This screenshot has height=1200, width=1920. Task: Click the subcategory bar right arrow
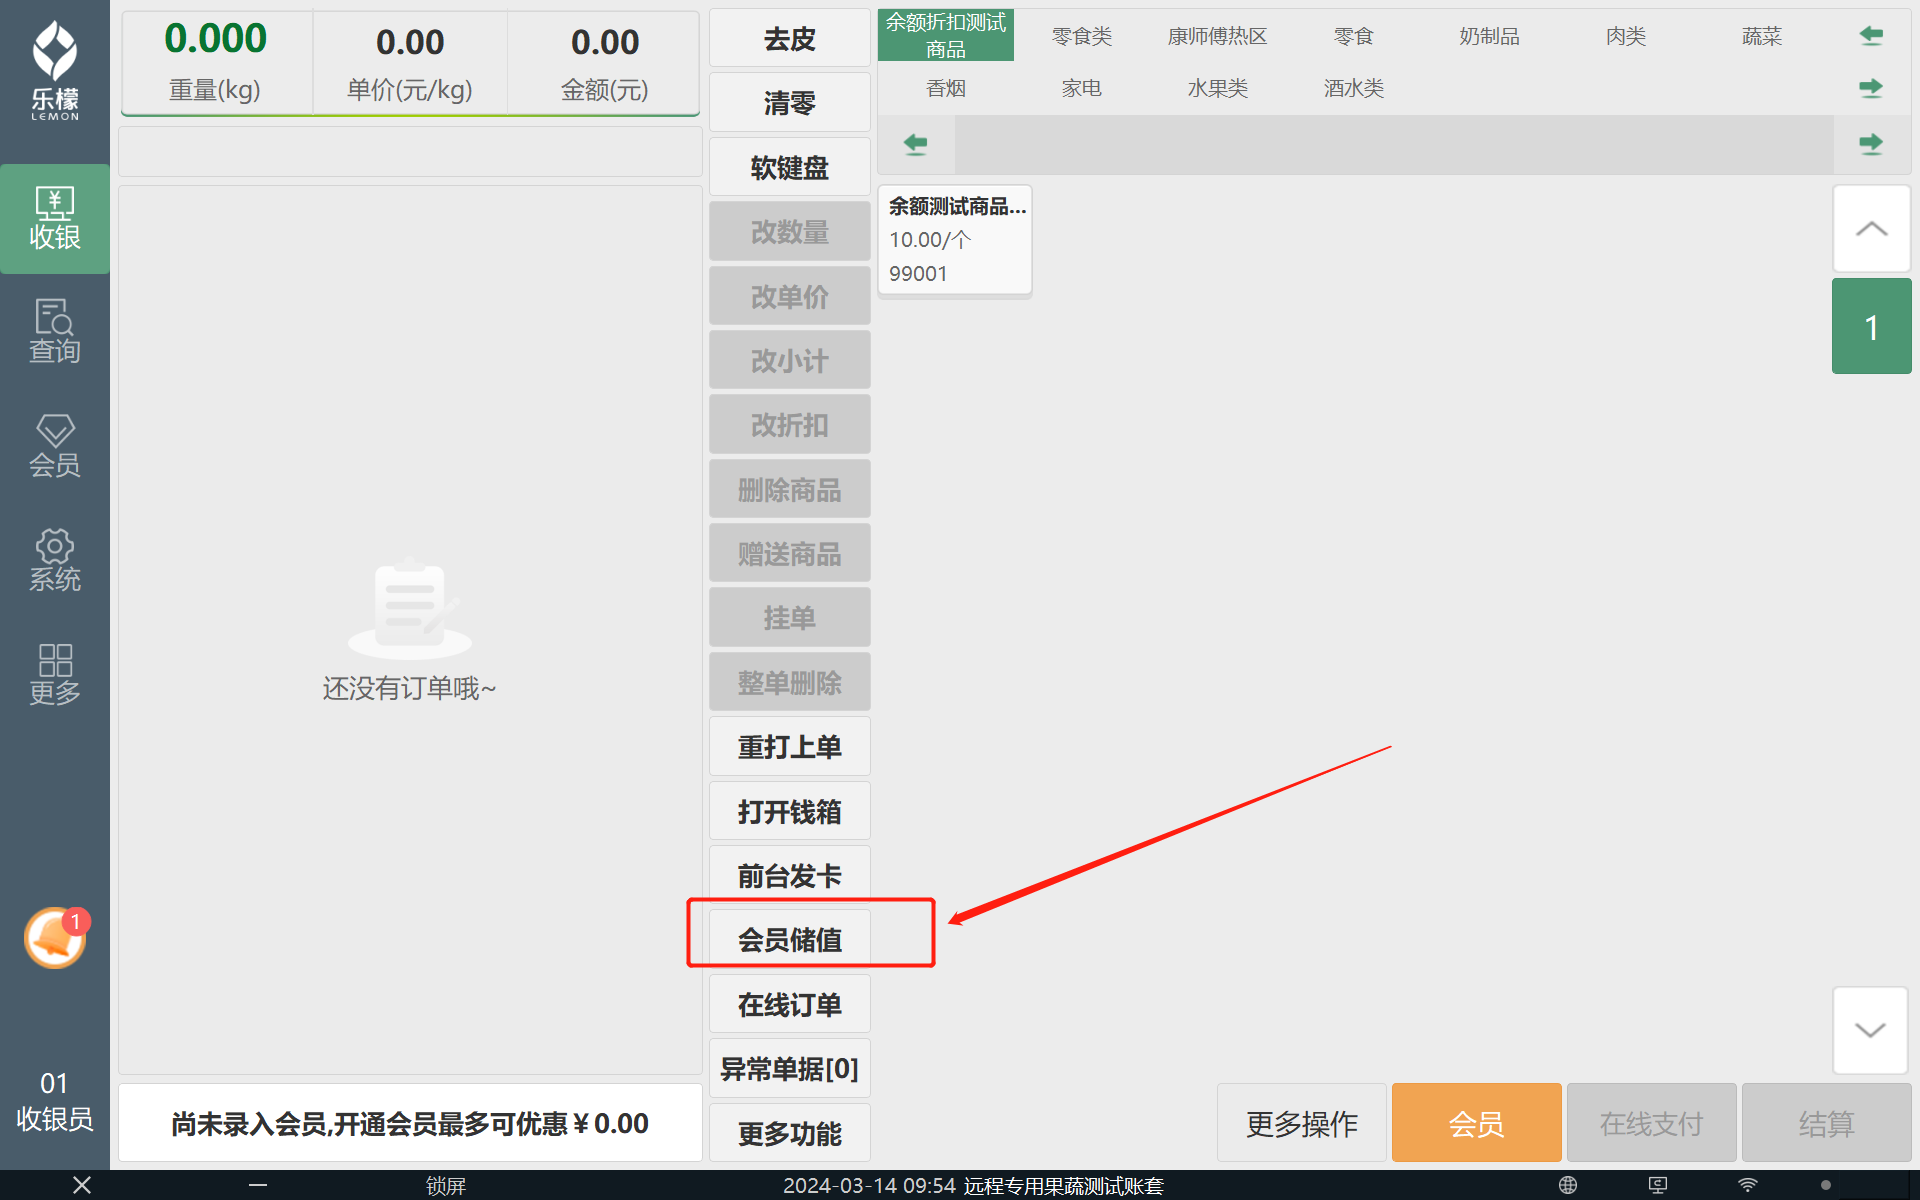click(x=1871, y=144)
